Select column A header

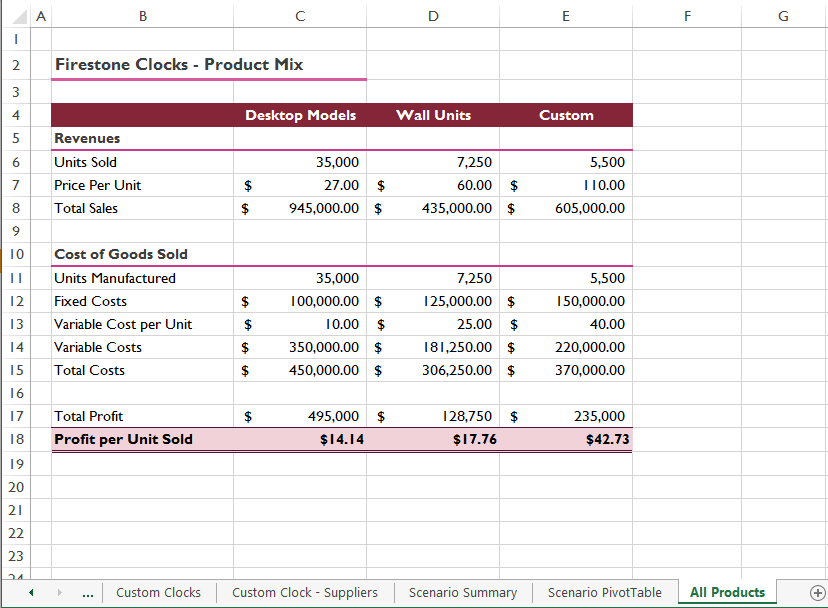point(41,16)
